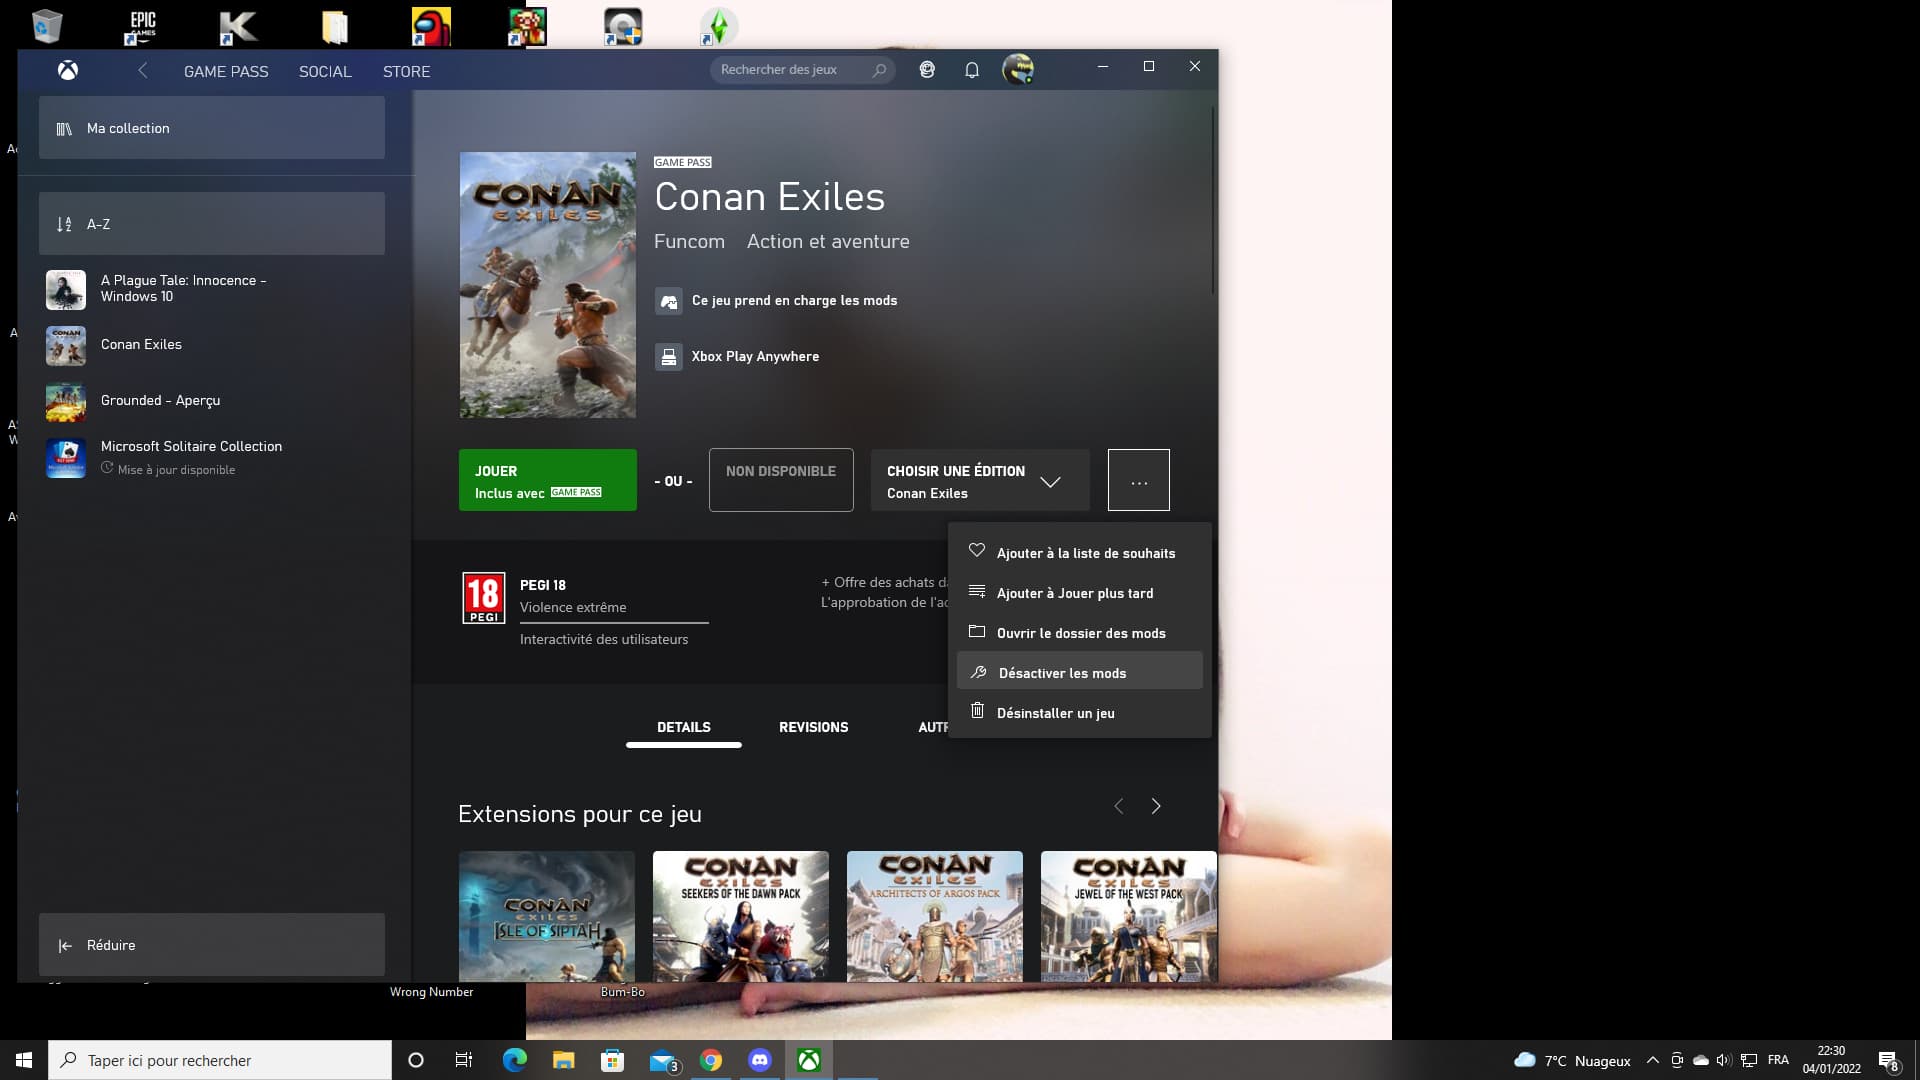Viewport: 1920px width, 1080px height.
Task: Open the A-Z sort selector
Action: tap(211, 224)
